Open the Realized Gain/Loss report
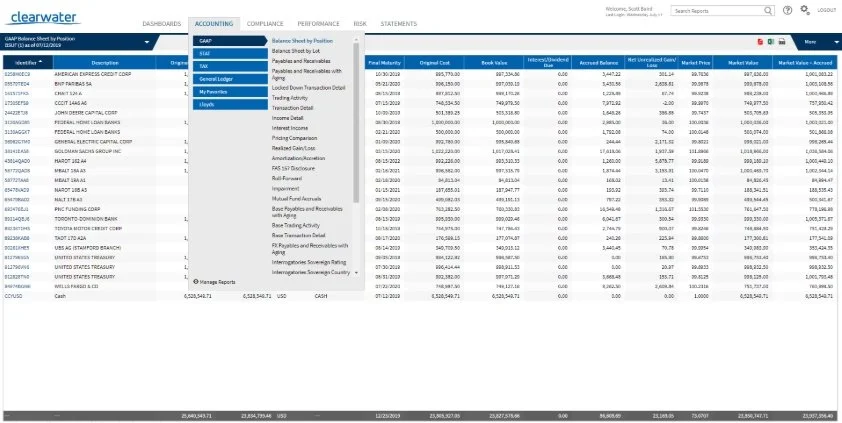The height and width of the screenshot is (423, 842). (x=294, y=149)
